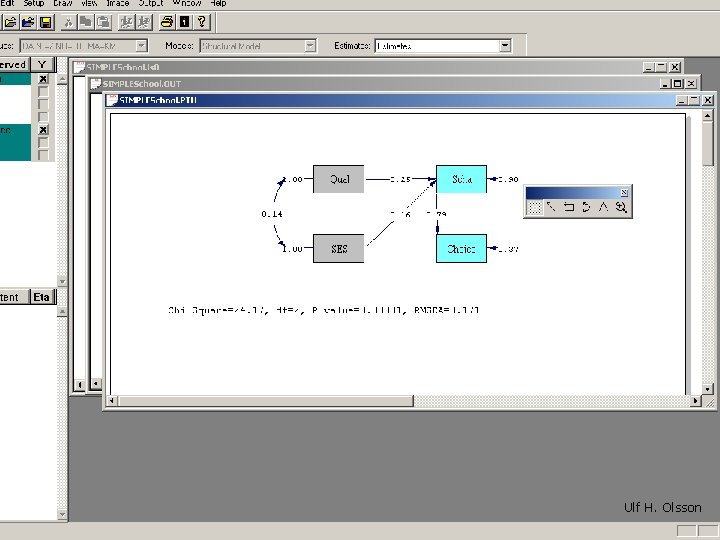
Task: Tick the last Y checkbox in the column
Action: pos(43,155)
